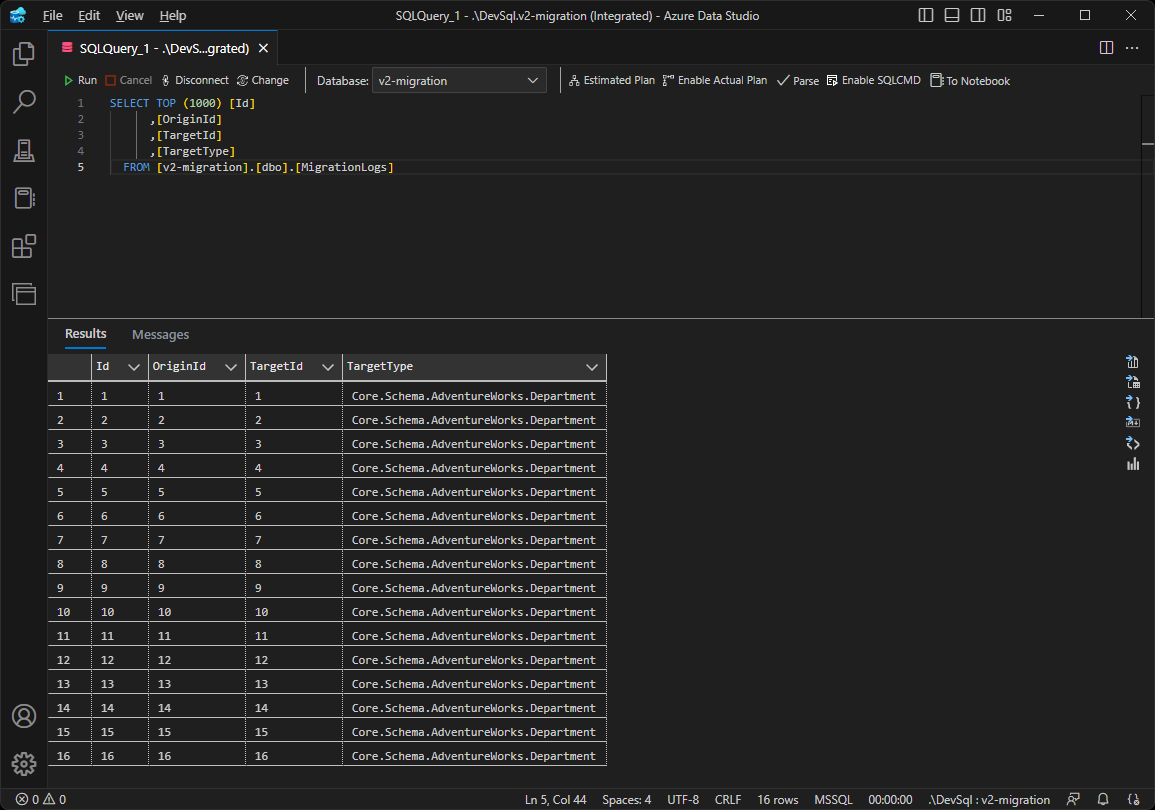Run the SQL query

coord(80,80)
